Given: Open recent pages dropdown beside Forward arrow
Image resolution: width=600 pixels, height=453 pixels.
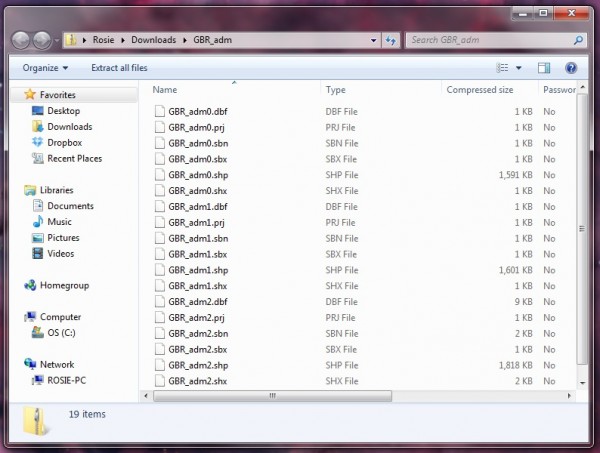Looking at the screenshot, I should [x=57, y=40].
